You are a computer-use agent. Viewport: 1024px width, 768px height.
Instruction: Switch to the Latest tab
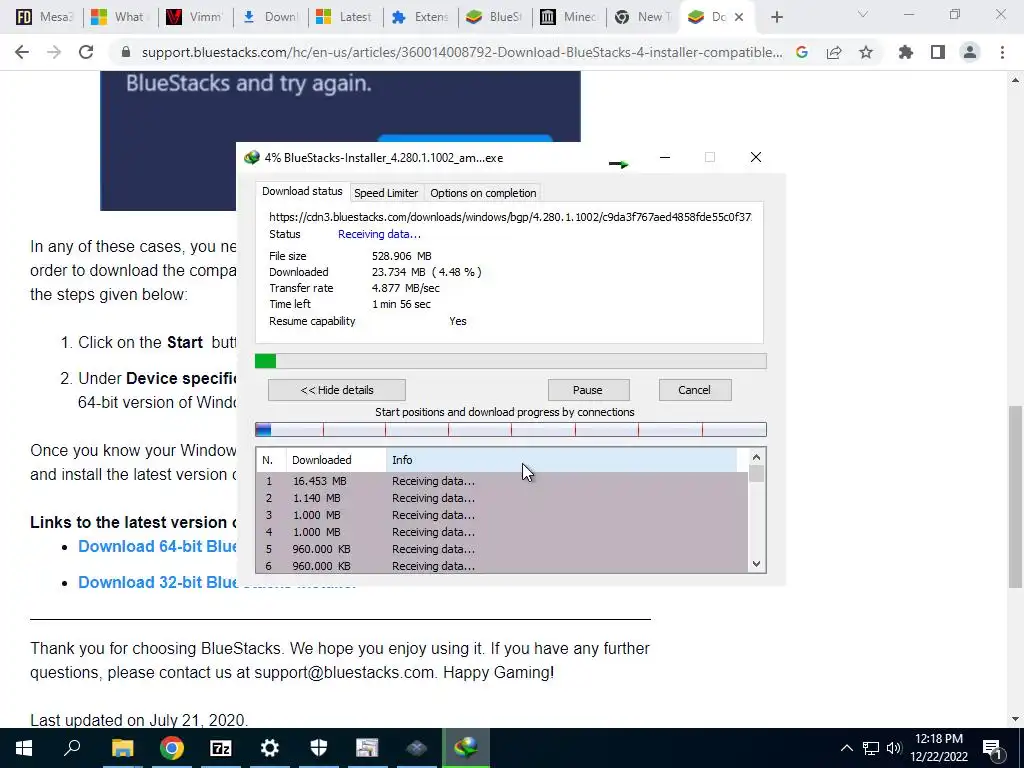[x=344, y=17]
